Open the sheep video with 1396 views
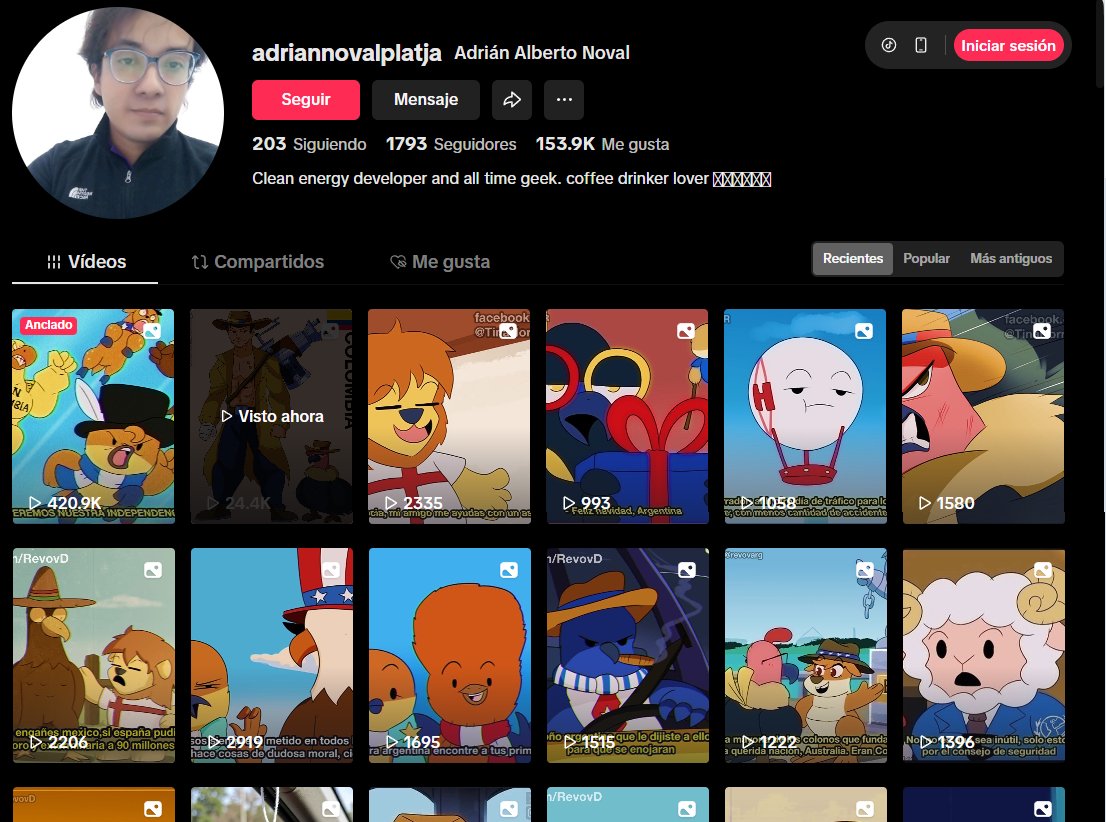The width and height of the screenshot is (1106, 822). click(984, 655)
